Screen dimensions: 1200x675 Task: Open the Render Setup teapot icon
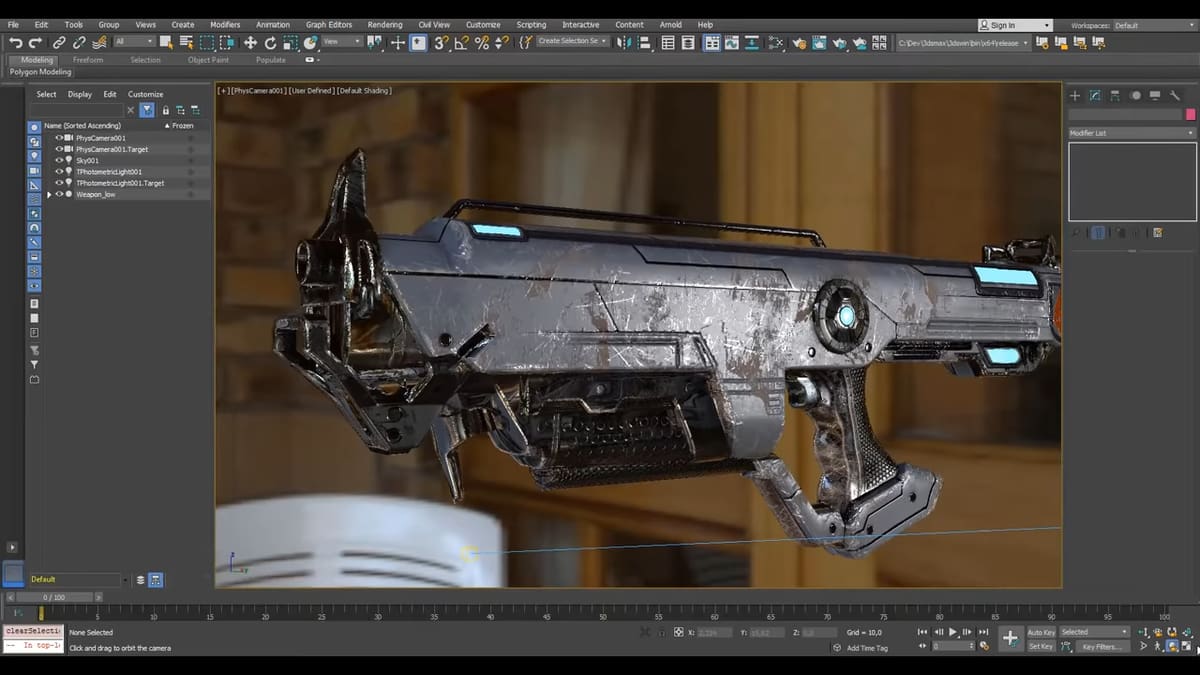click(799, 43)
